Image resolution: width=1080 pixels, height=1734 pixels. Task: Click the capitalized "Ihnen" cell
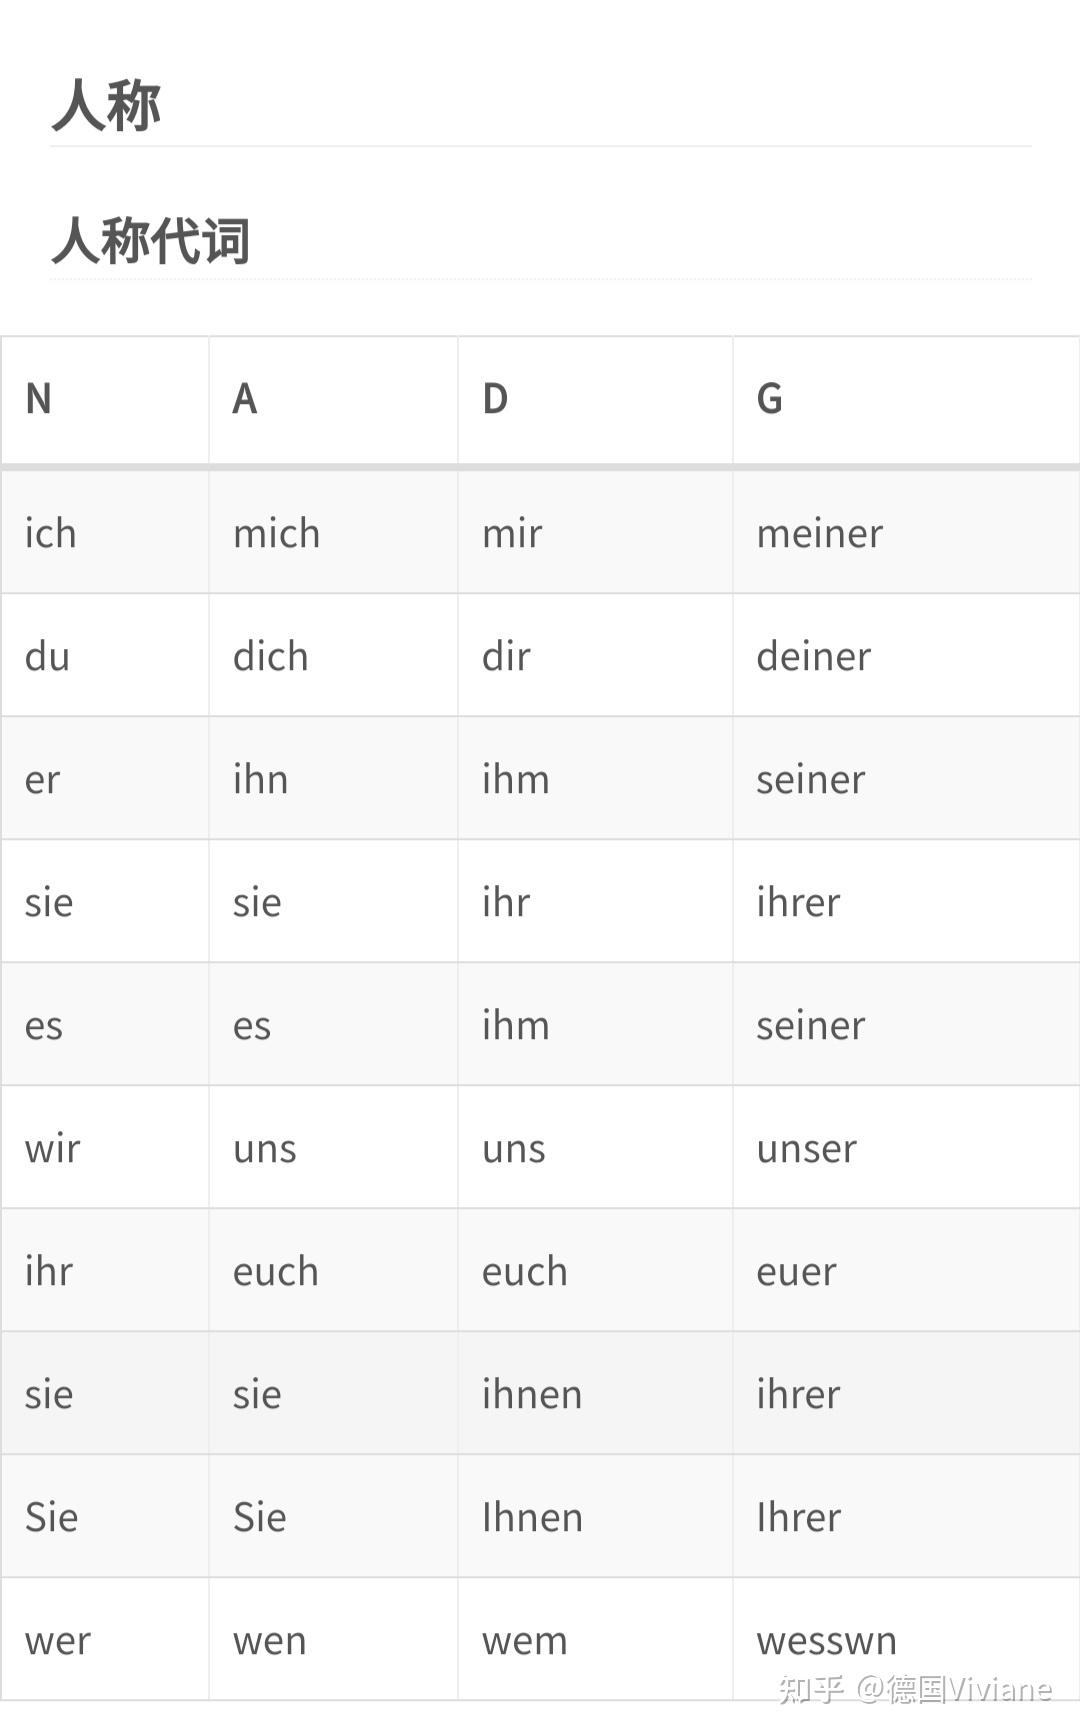(x=532, y=1517)
